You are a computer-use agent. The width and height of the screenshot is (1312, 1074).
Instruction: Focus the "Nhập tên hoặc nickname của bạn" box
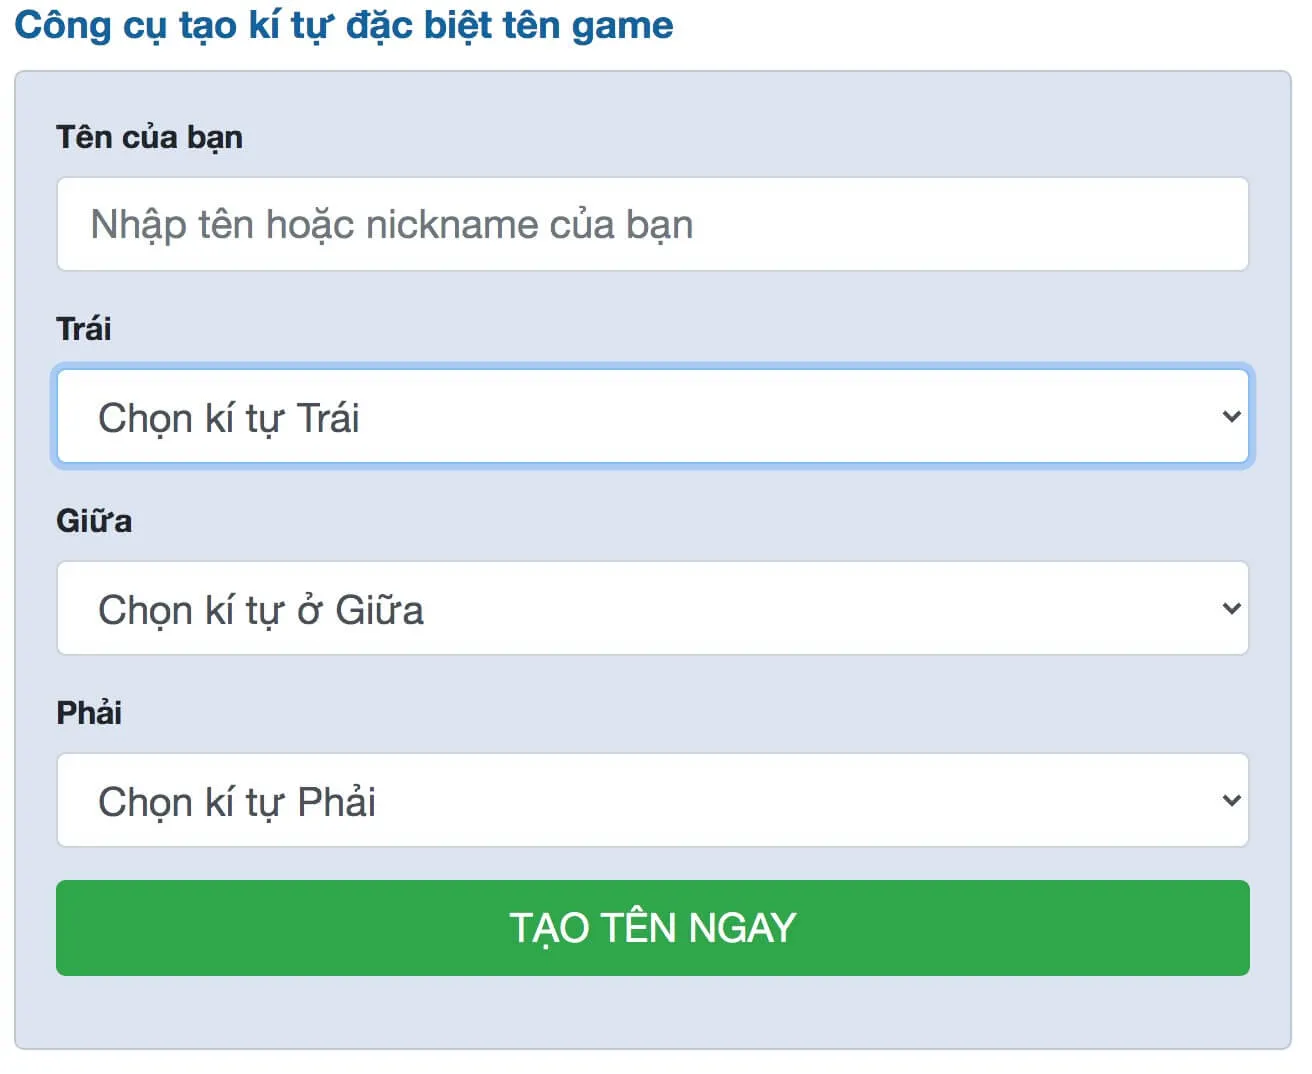(x=654, y=224)
